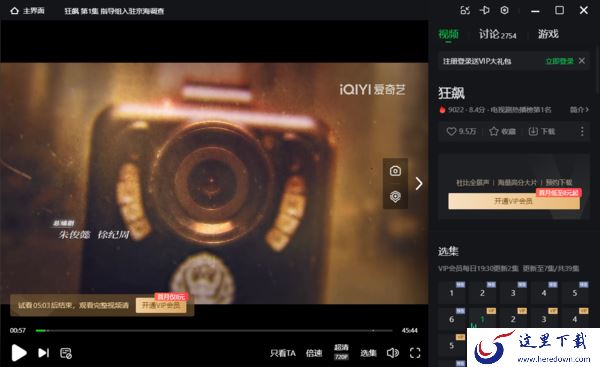This screenshot has width=600, height=367.
Task: Select VIP episode 5 with gold badge
Action: (452, 345)
